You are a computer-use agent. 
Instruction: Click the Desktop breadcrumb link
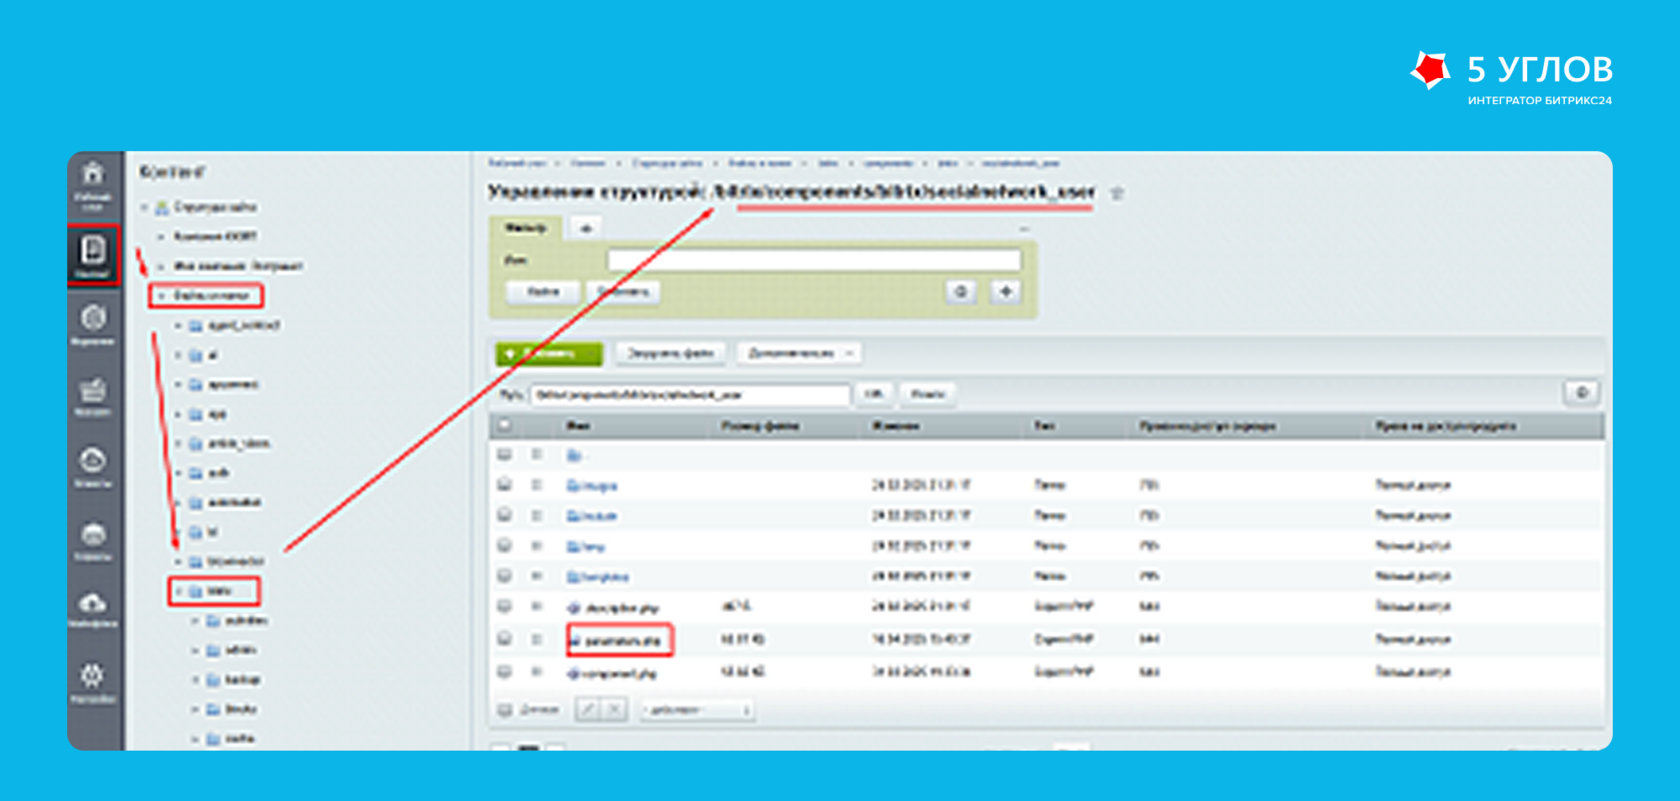(x=517, y=163)
